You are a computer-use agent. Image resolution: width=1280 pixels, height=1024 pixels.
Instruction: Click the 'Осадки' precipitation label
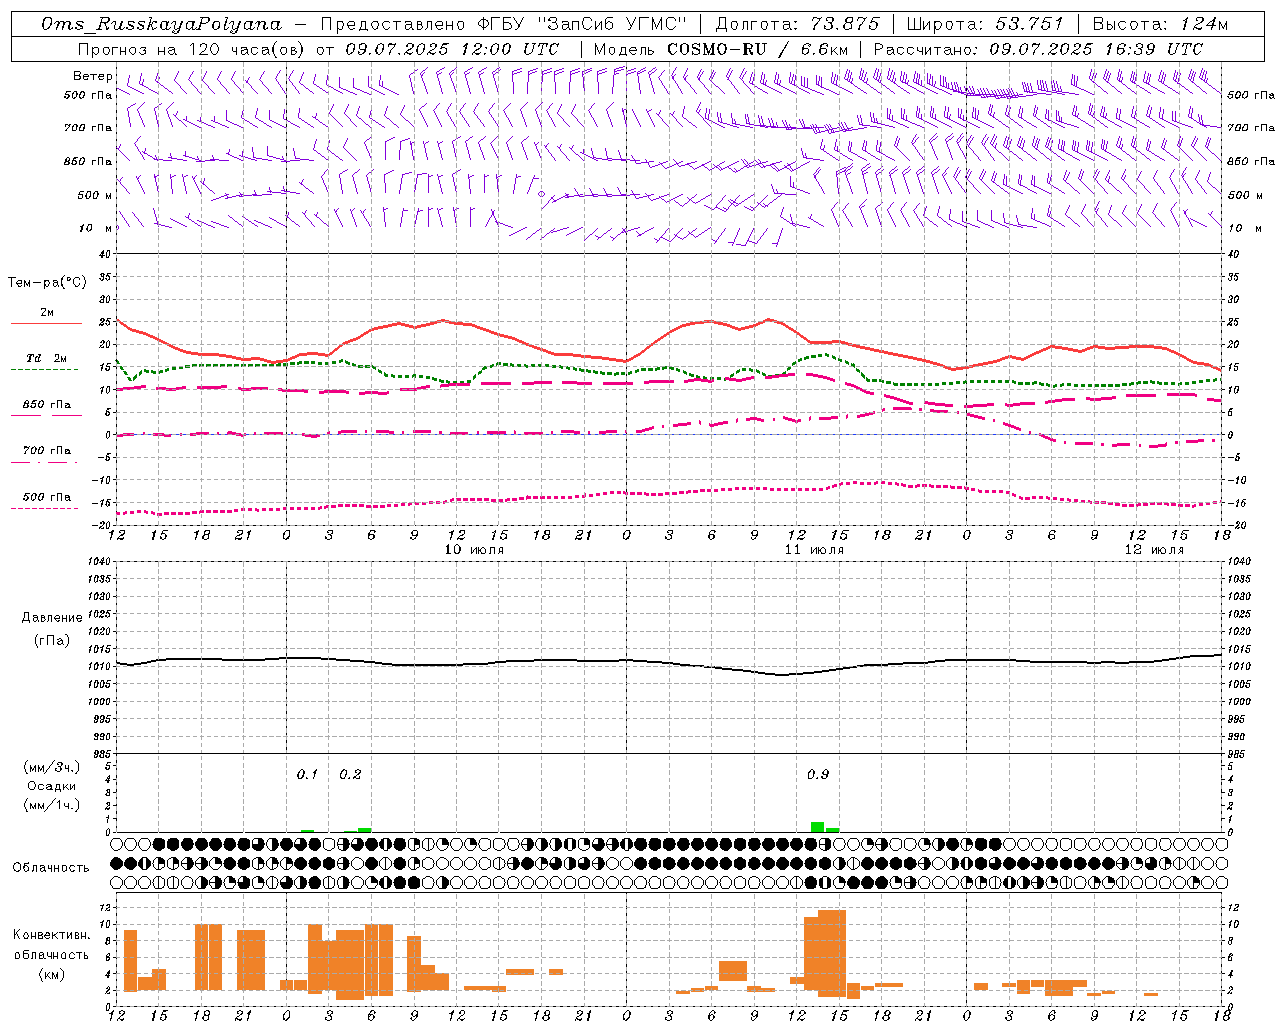click(51, 786)
